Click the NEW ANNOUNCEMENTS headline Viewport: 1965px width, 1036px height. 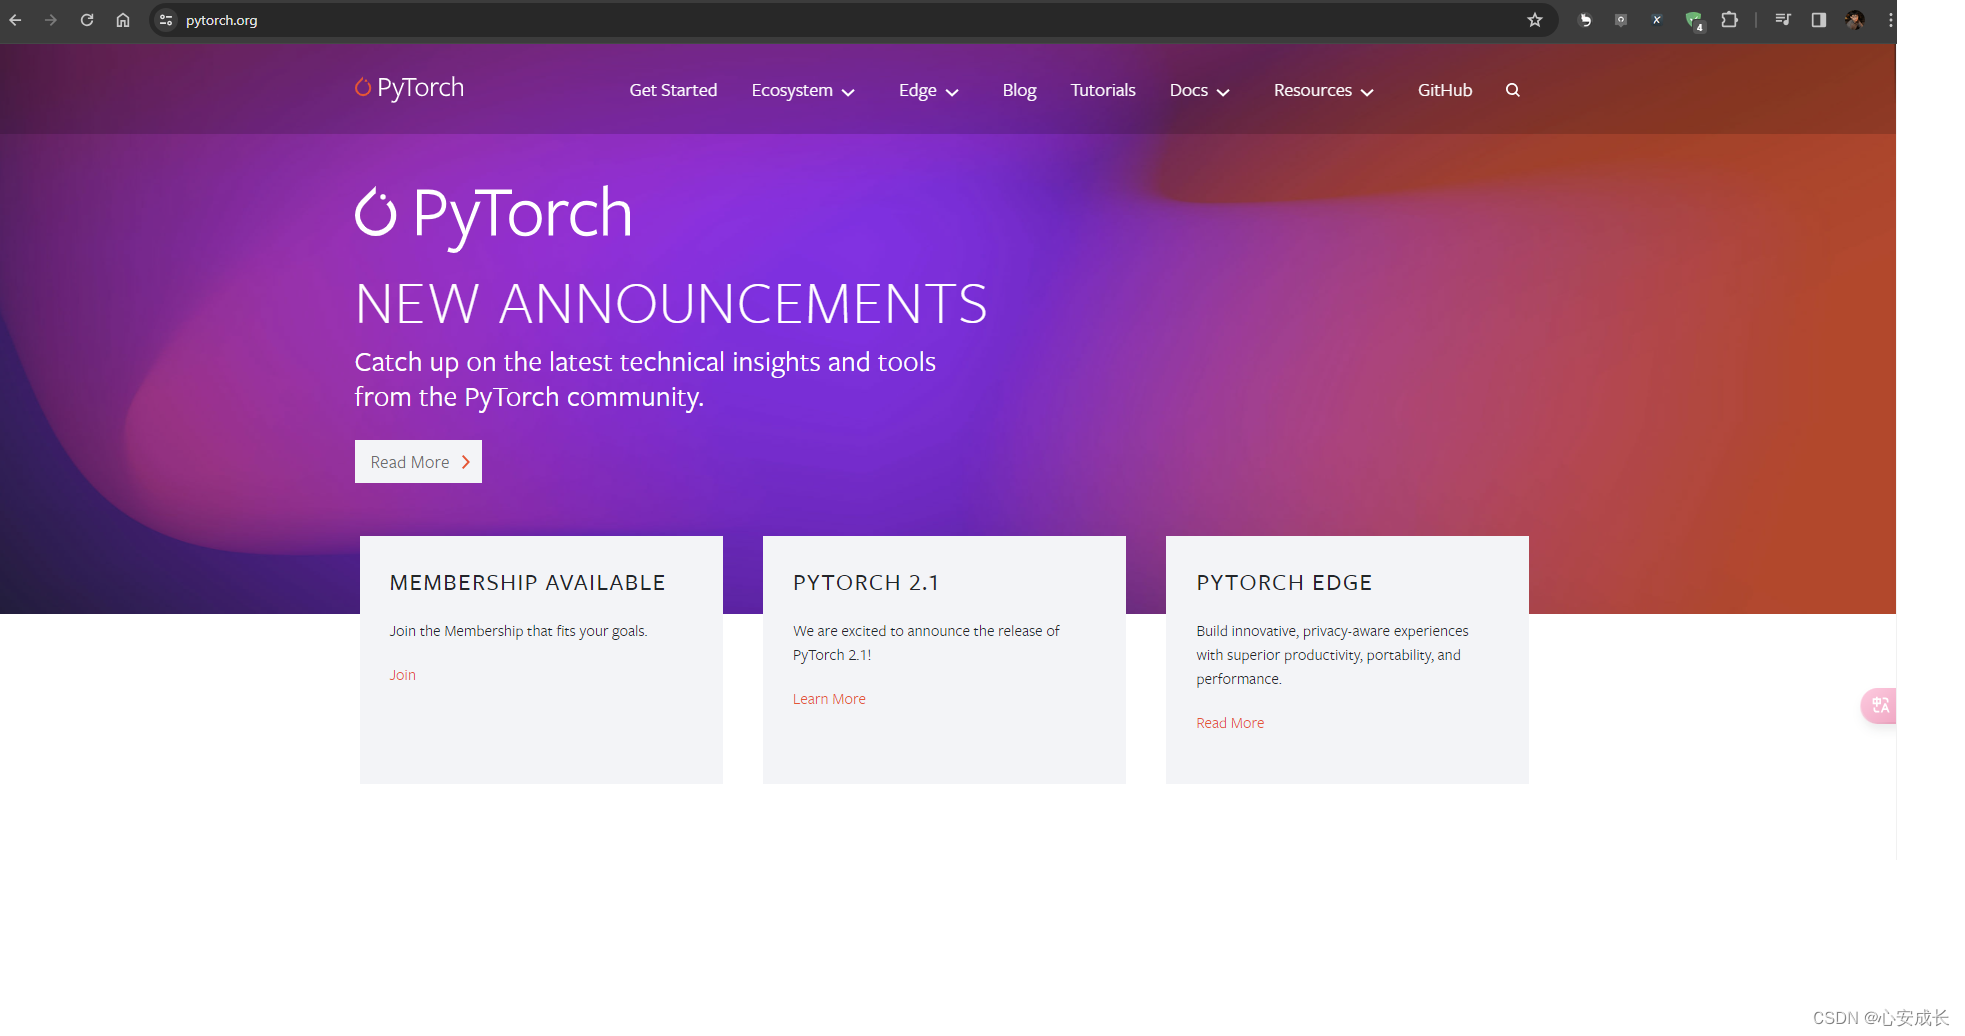click(671, 304)
